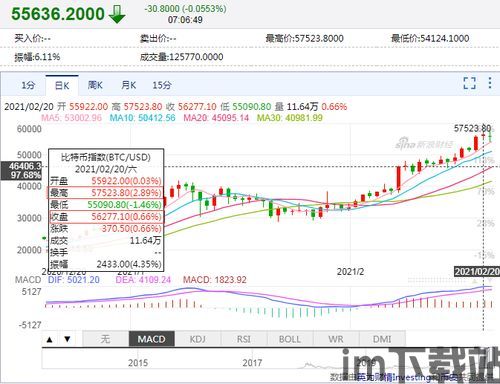Click tooltip 收盘 56277.10(0.66%) row
The image size is (500, 384).
point(106,217)
